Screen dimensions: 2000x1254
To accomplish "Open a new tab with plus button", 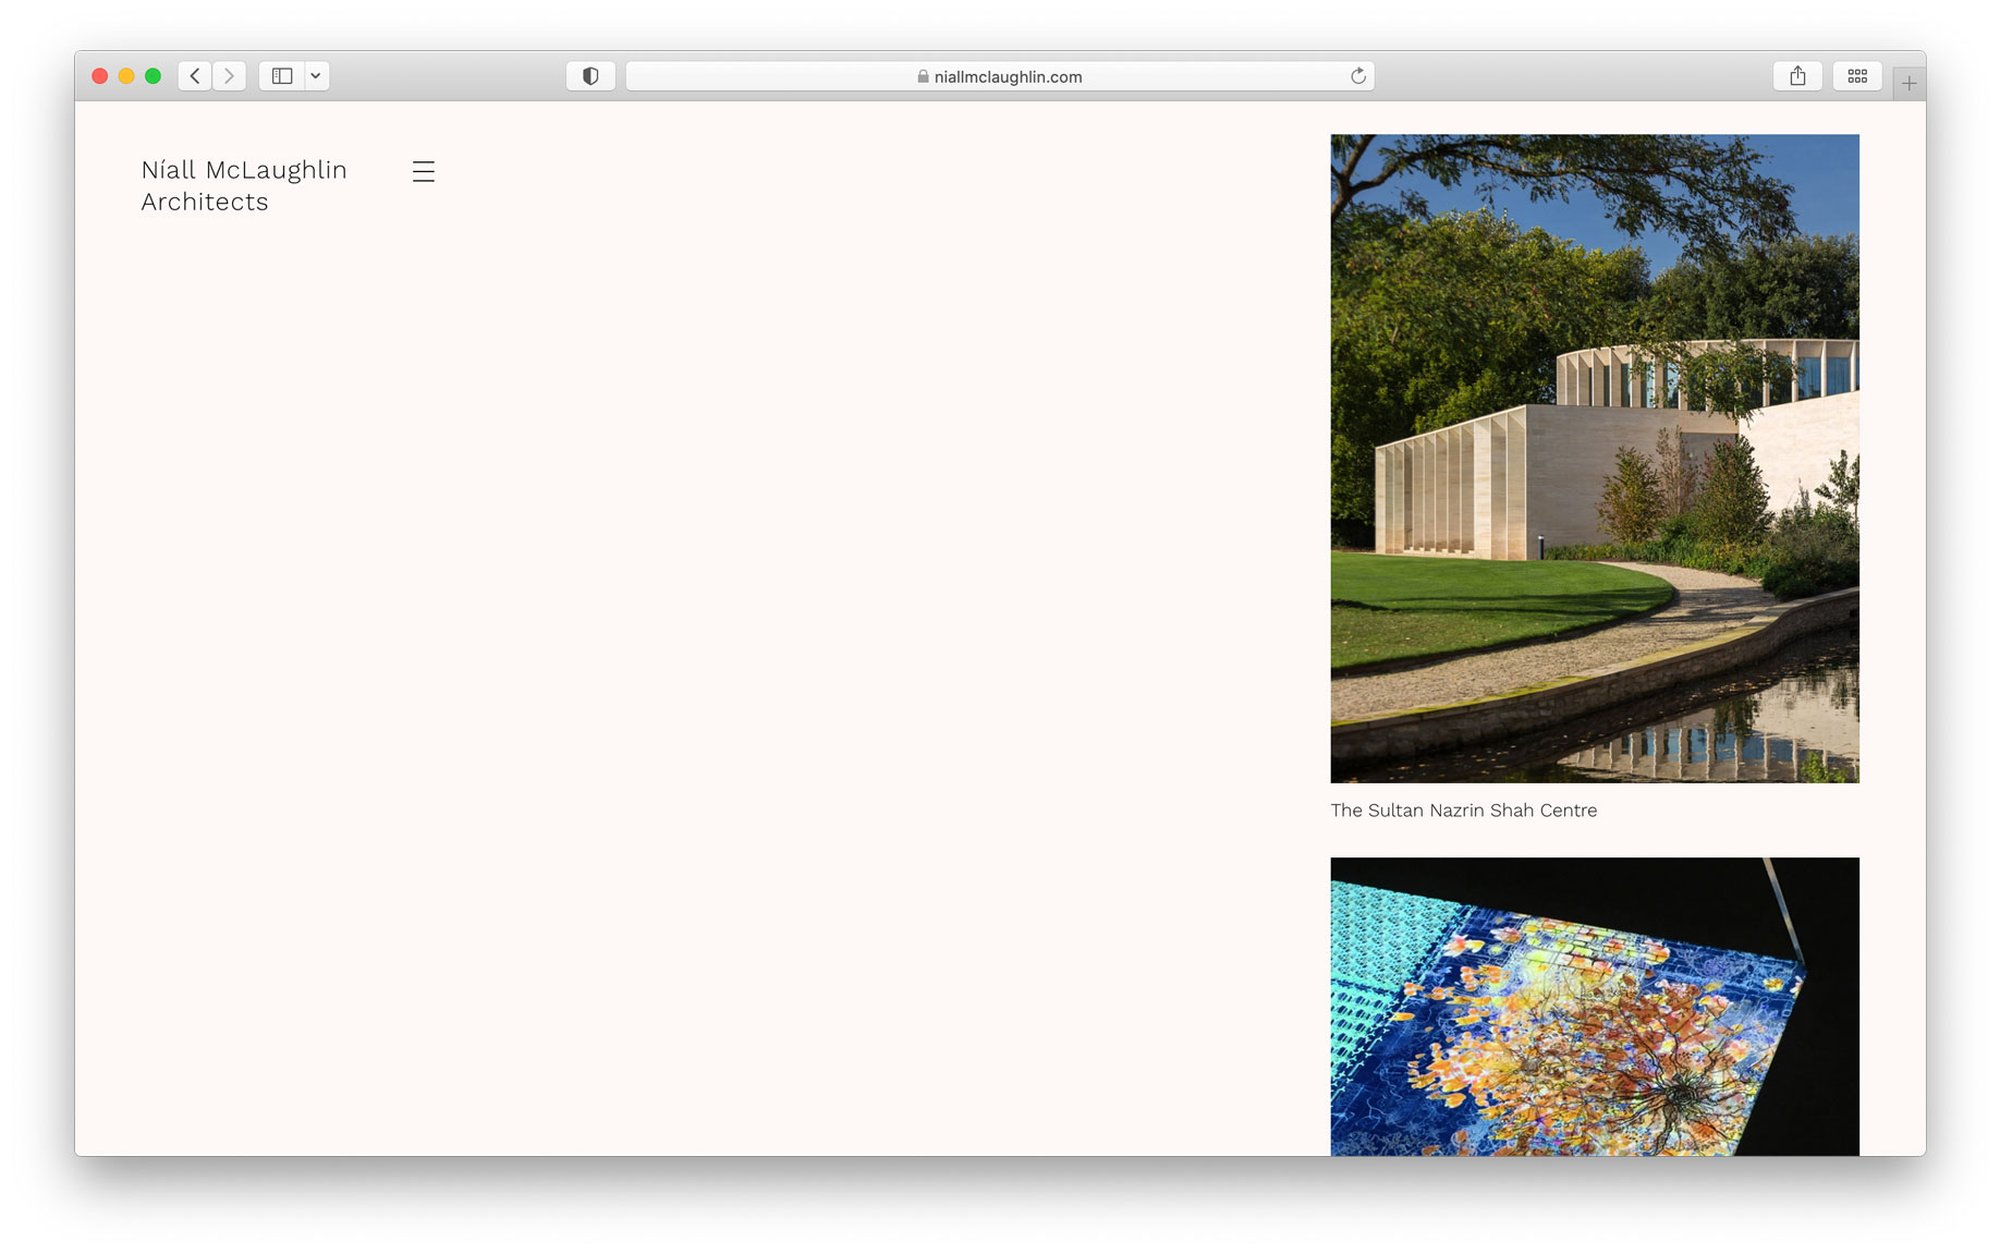I will (1908, 84).
